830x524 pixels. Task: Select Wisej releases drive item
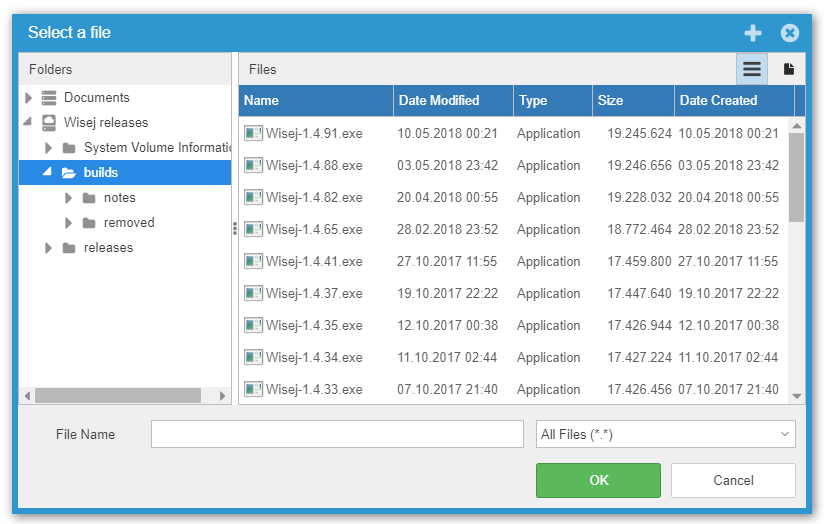pyautogui.click(x=106, y=122)
